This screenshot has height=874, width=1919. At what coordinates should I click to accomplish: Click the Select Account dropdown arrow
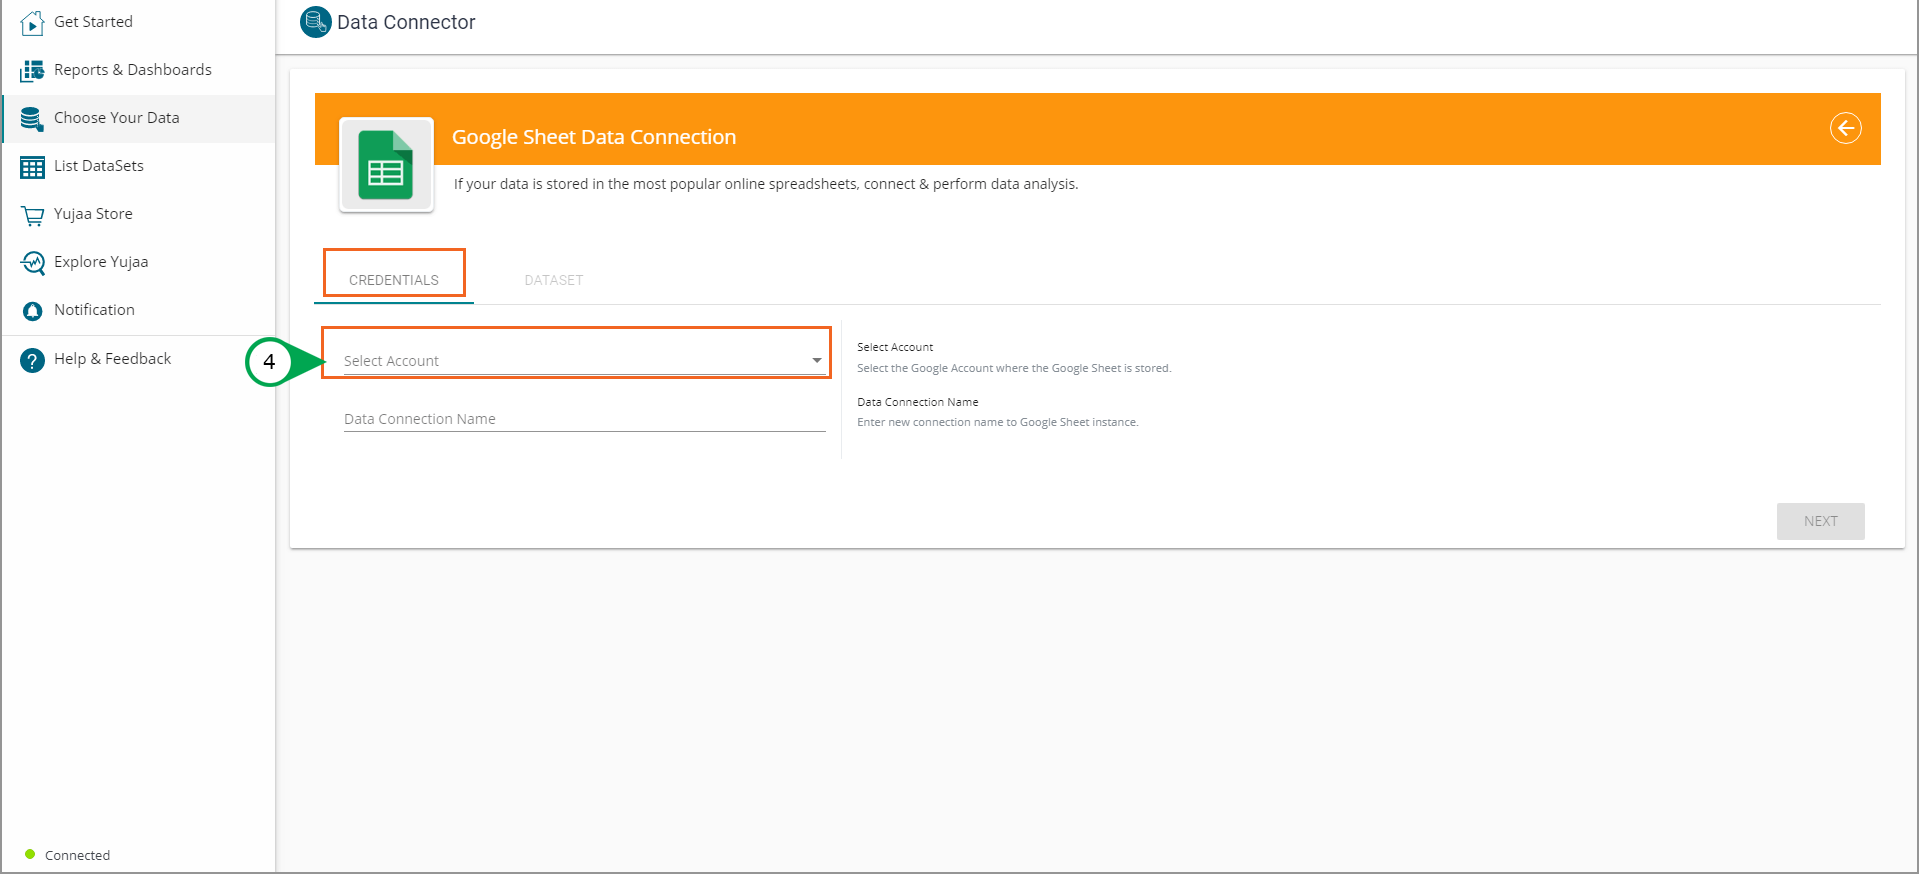click(x=817, y=361)
